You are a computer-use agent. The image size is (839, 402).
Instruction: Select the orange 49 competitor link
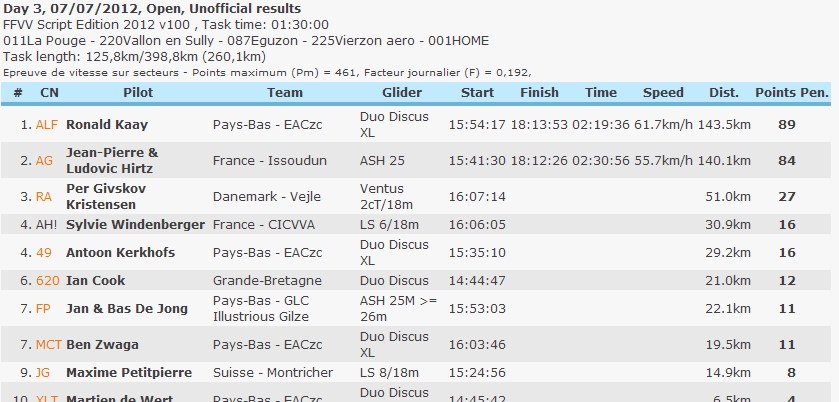44,253
